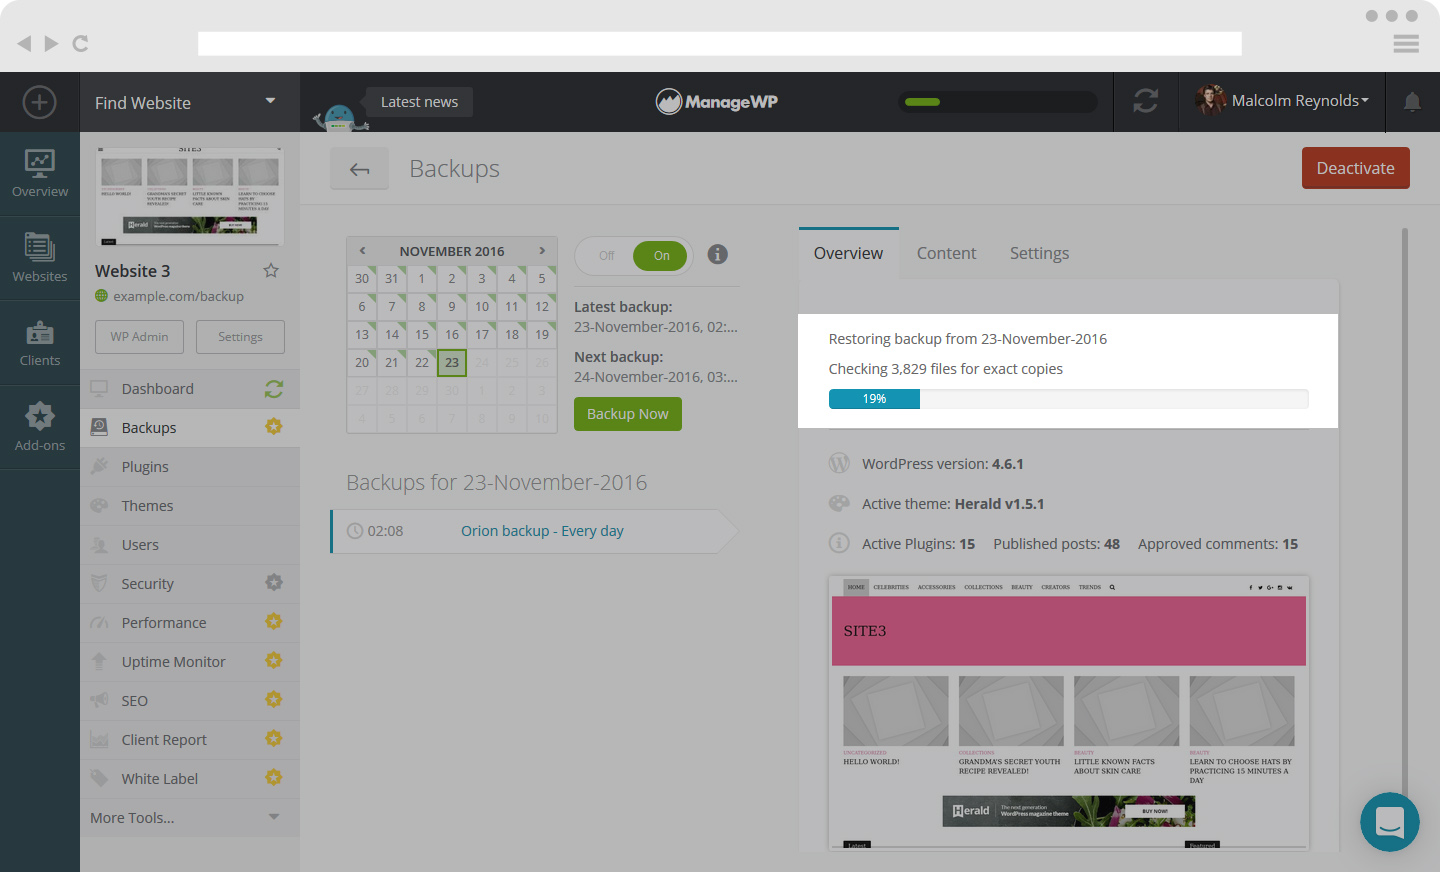Open the Add-ons sidebar section
The height and width of the screenshot is (872, 1440).
(40, 427)
